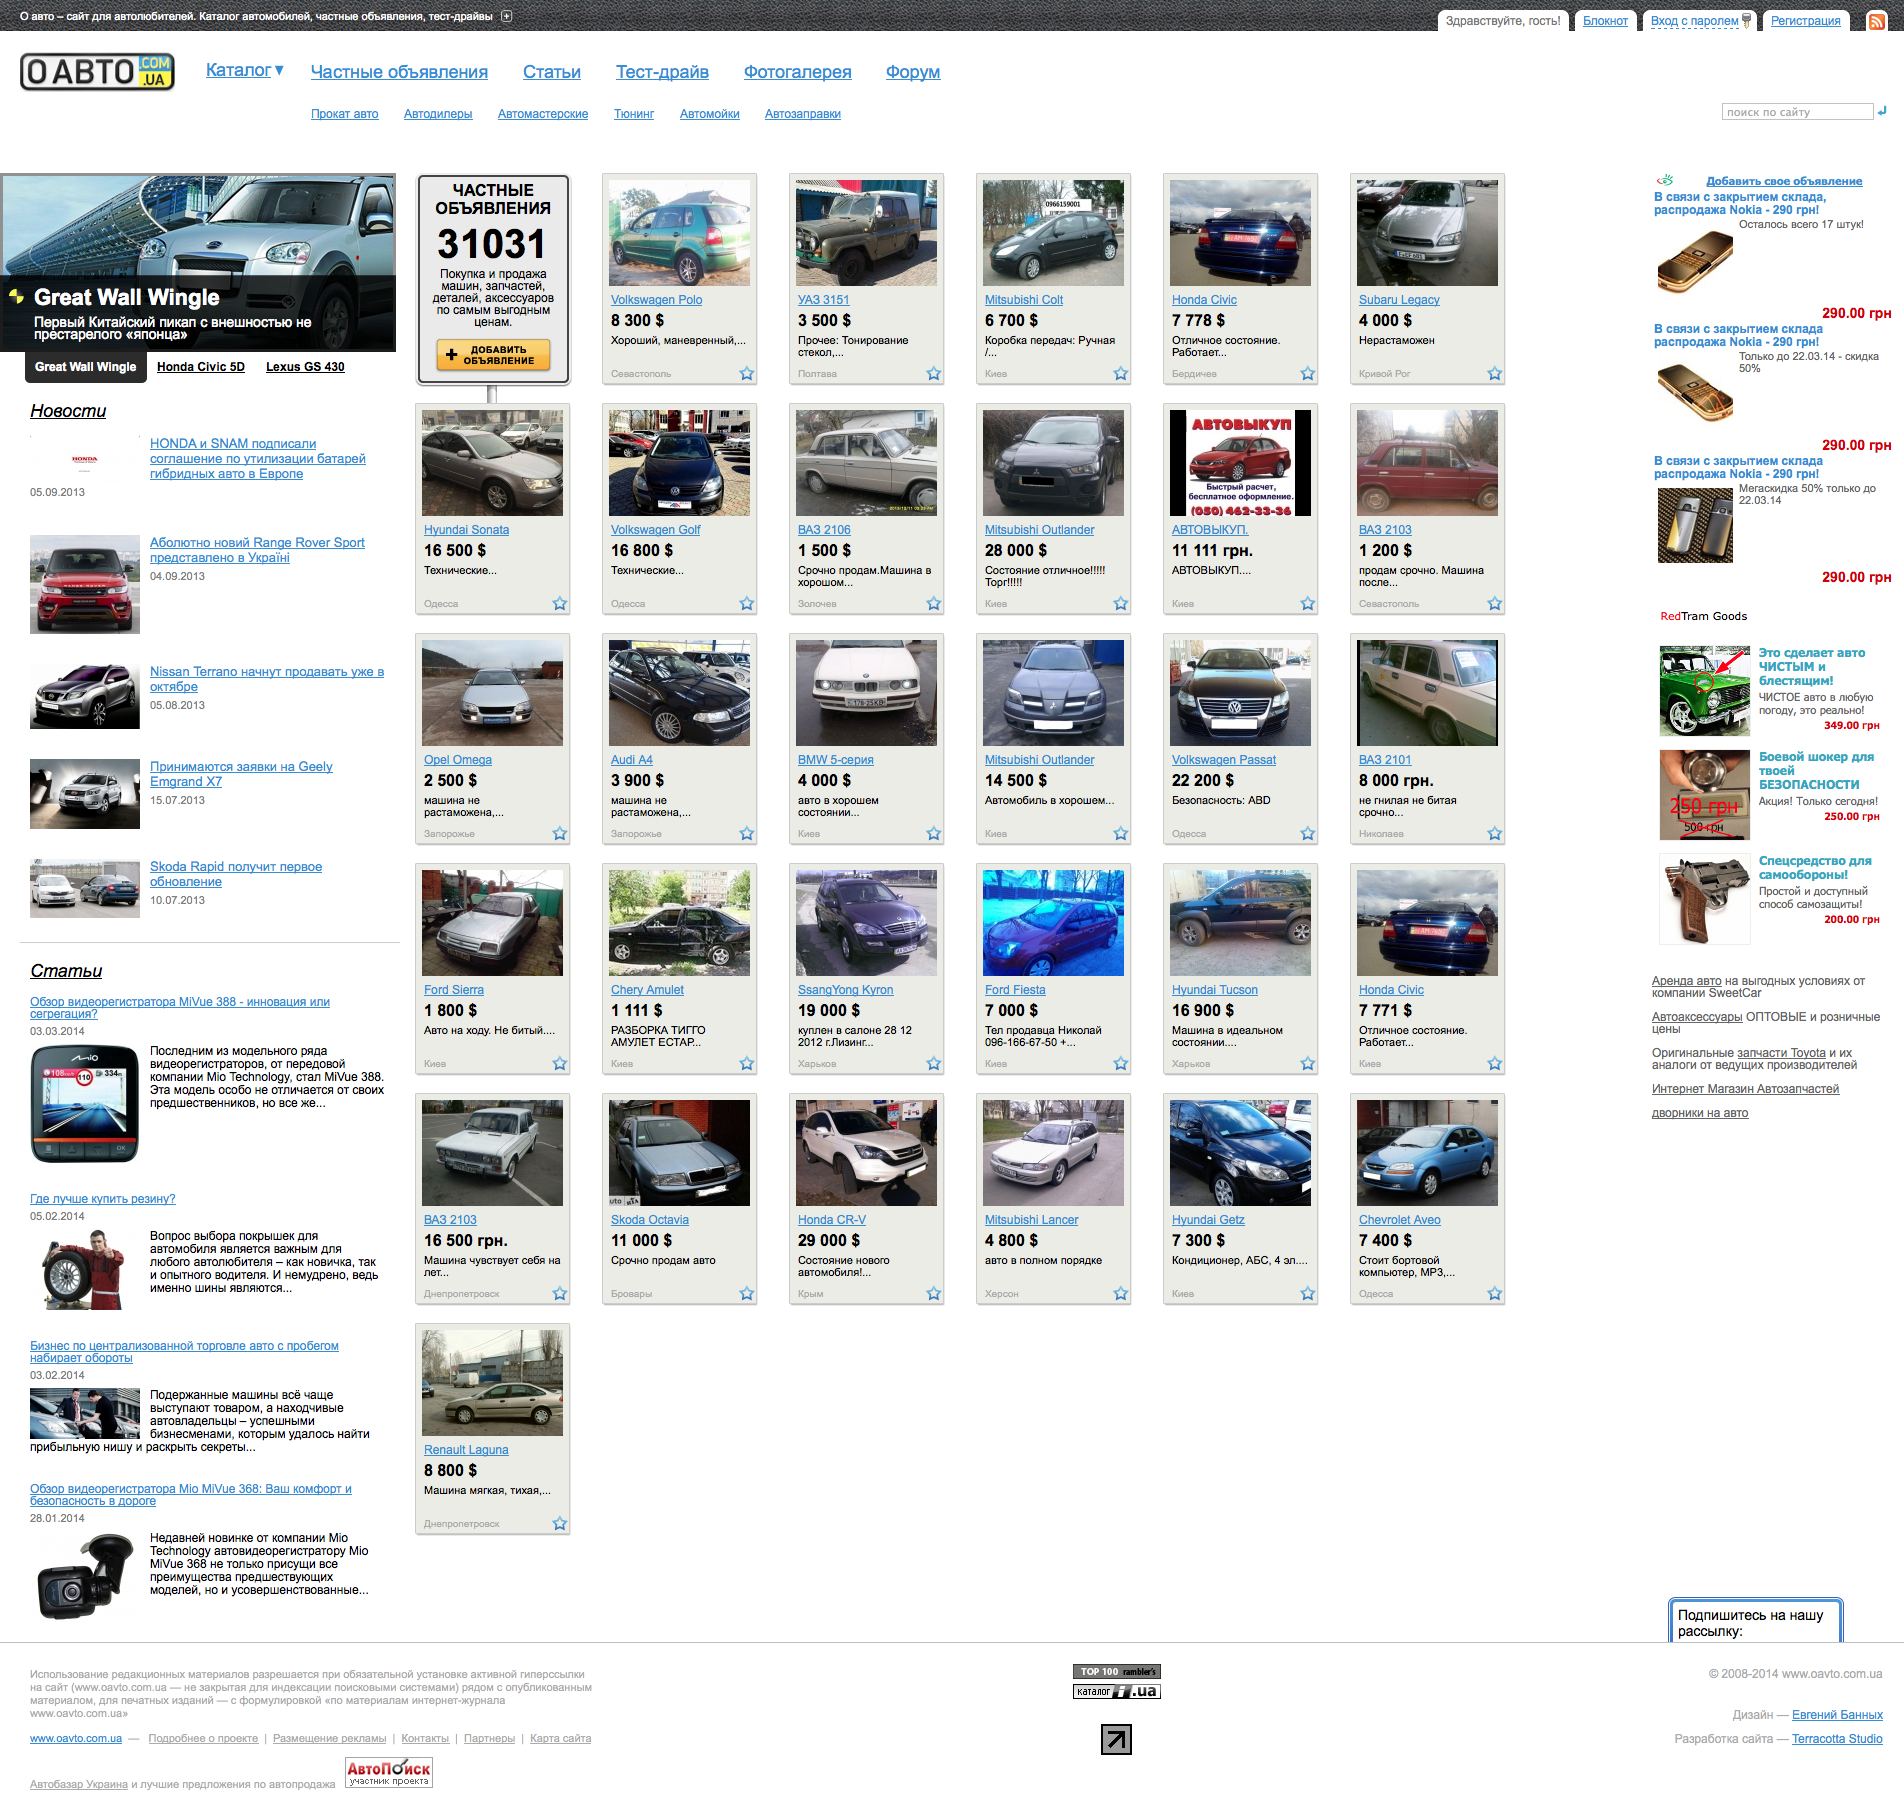Go to the Статьи section

pos(552,72)
